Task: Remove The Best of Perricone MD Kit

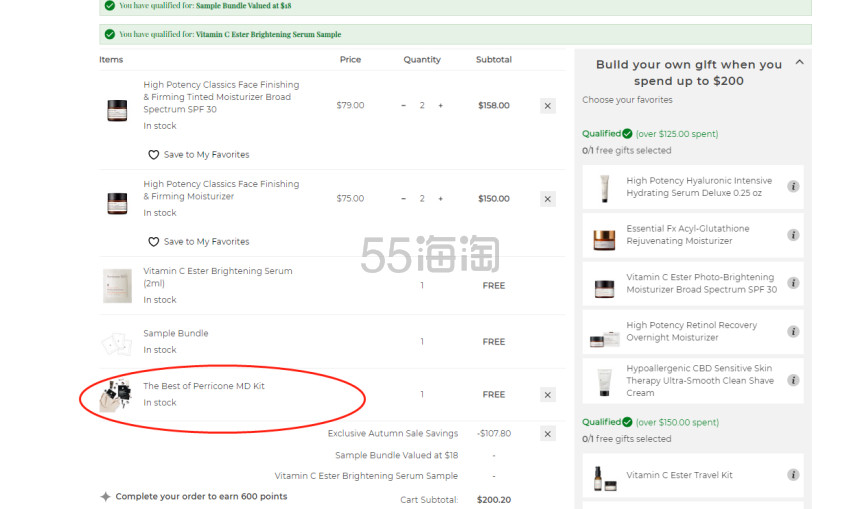Action: point(547,395)
